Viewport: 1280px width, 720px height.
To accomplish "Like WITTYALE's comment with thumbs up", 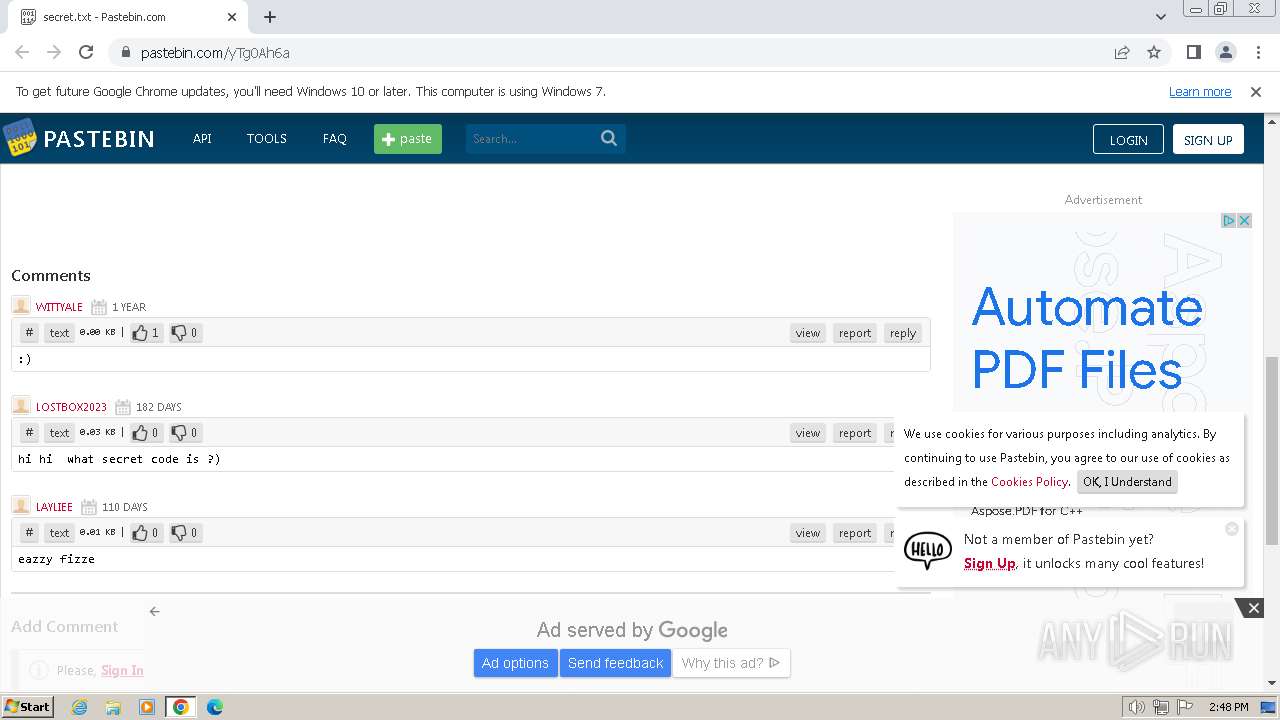I will click(146, 333).
